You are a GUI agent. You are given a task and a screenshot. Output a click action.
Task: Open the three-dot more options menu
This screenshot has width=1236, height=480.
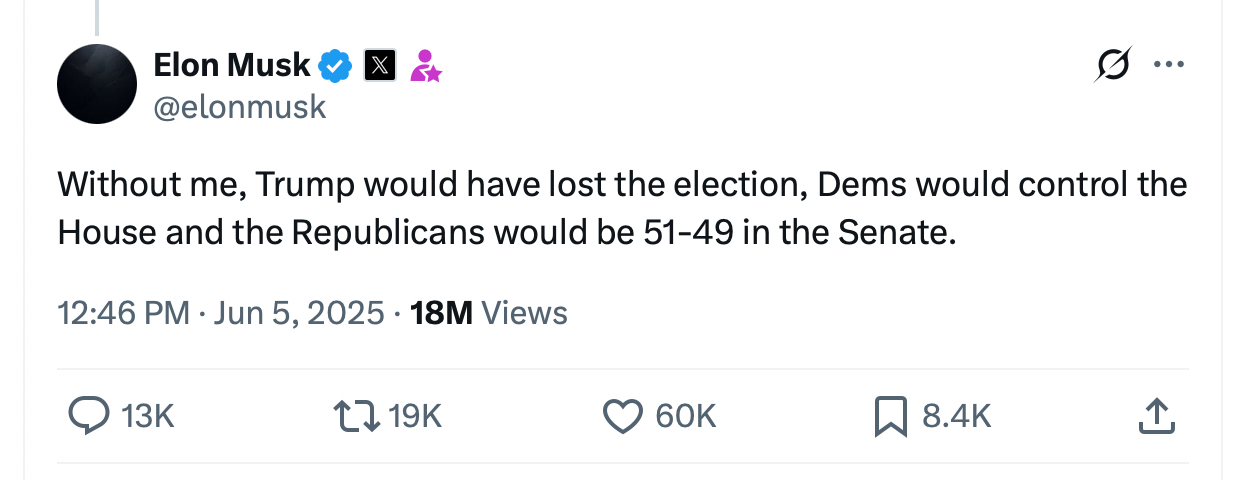1168,66
